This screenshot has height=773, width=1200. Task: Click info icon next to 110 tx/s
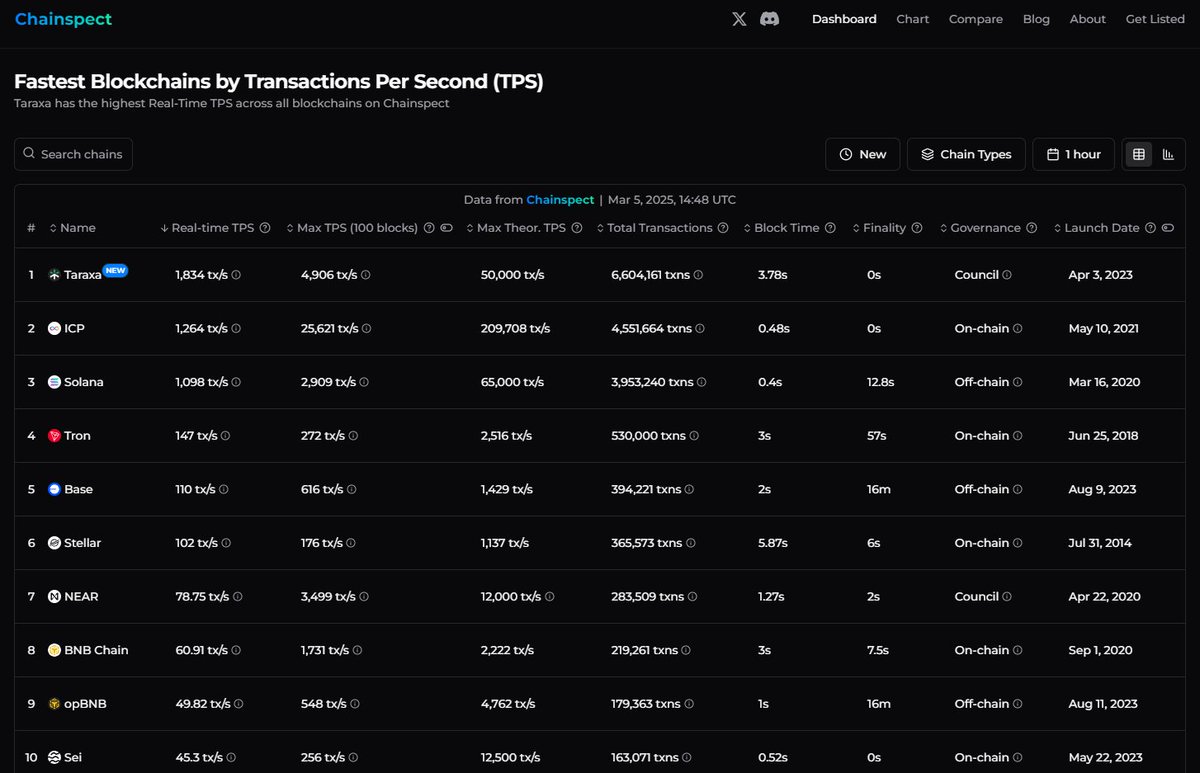pos(224,490)
